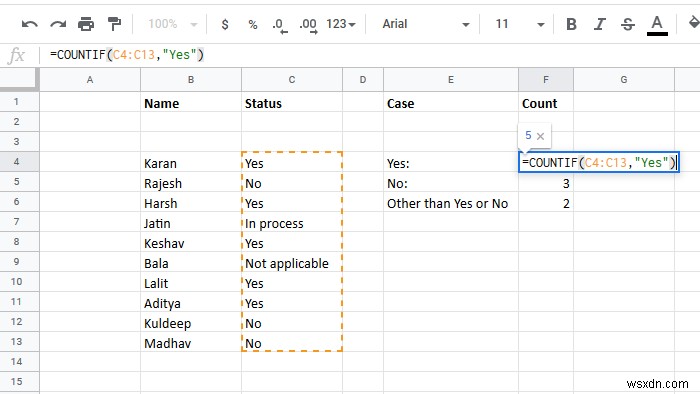Viewport: 700px width, 394px height.
Task: Select row 9 header
Action: point(17,261)
